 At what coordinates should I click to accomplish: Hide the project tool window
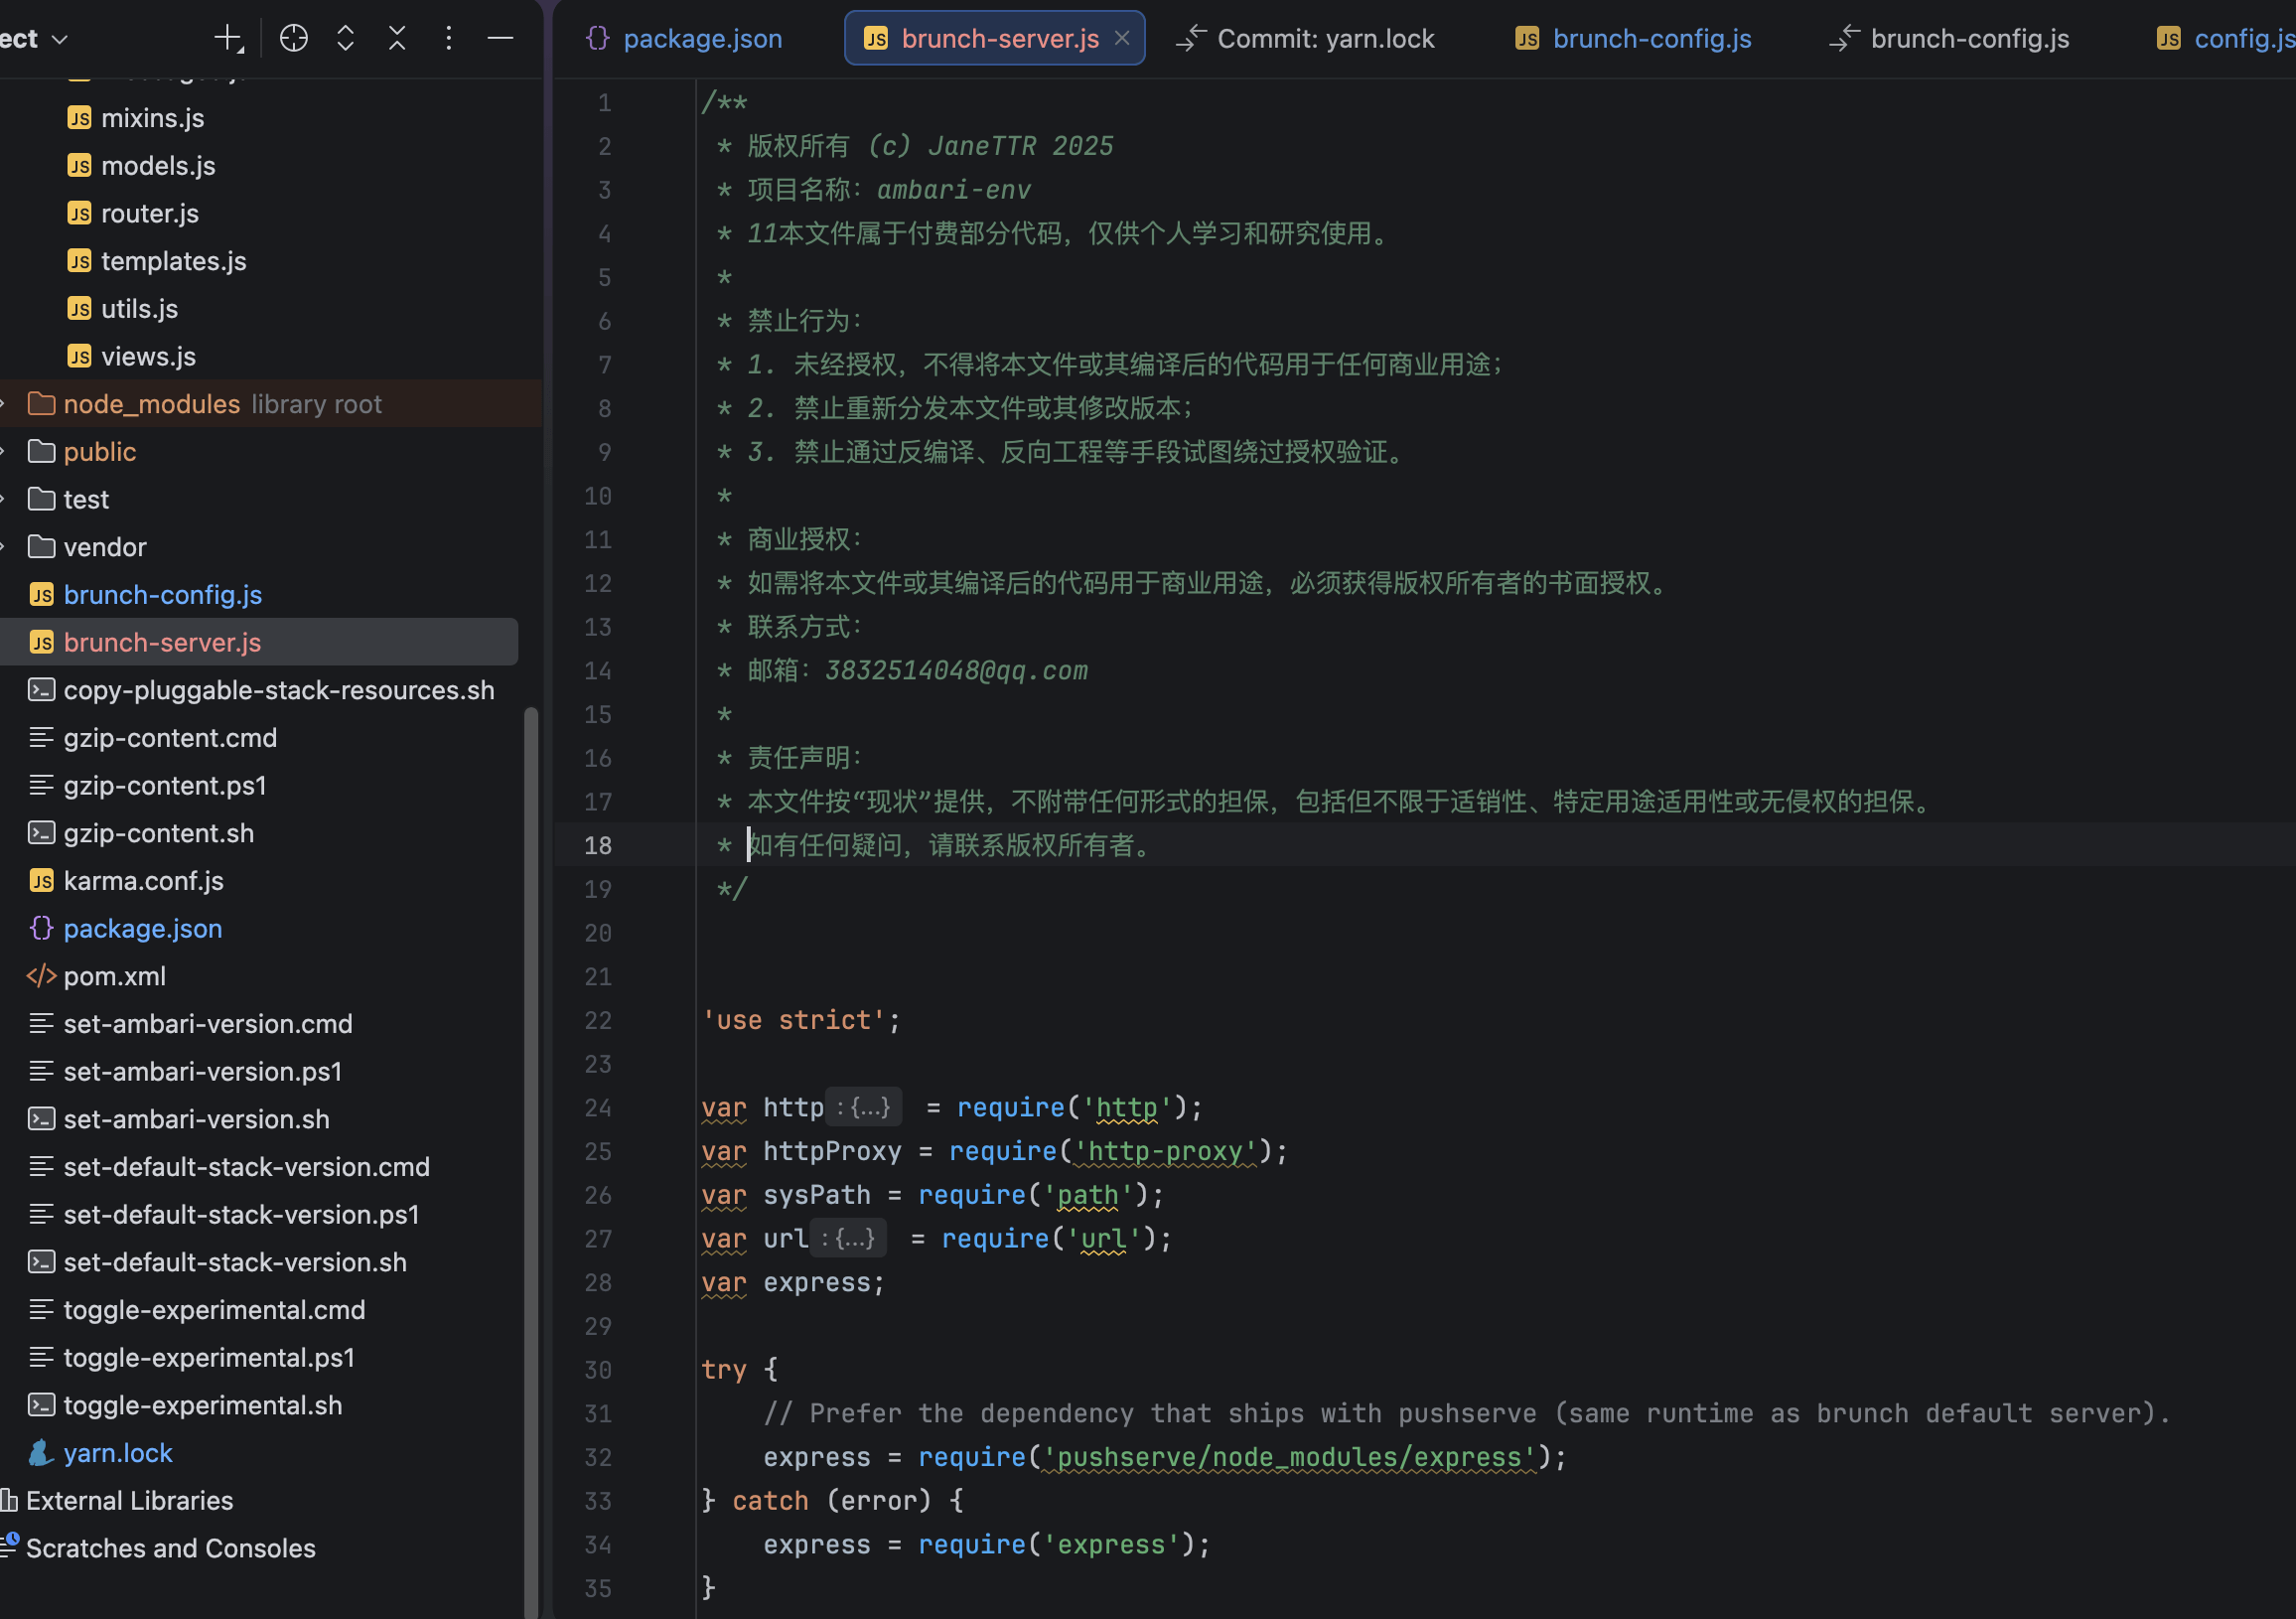[x=500, y=39]
